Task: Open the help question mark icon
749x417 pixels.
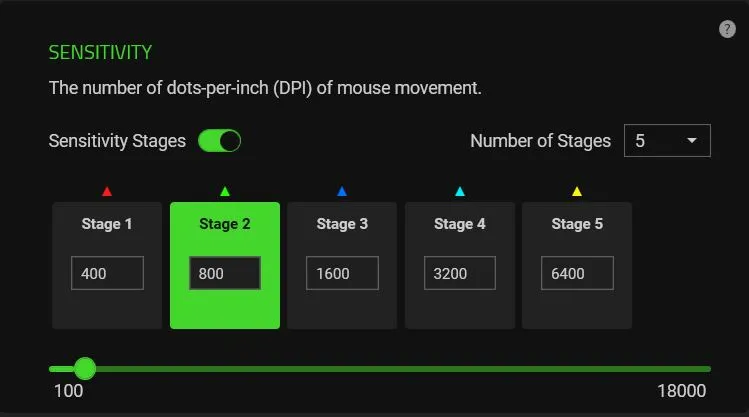Action: [727, 29]
